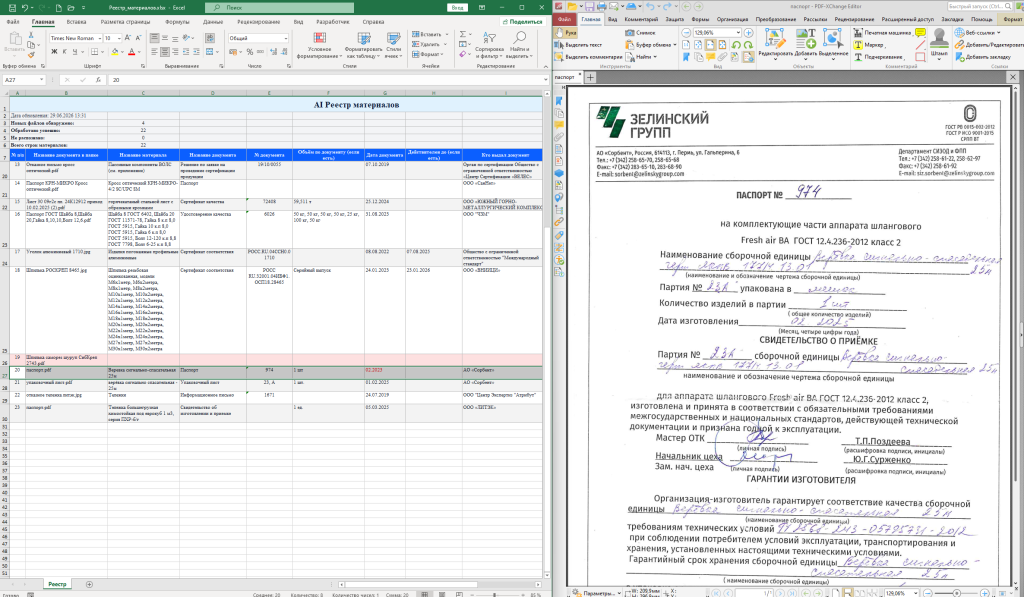Click the Поделиться button in Excel
The width and height of the screenshot is (1024, 597).
click(522, 22)
